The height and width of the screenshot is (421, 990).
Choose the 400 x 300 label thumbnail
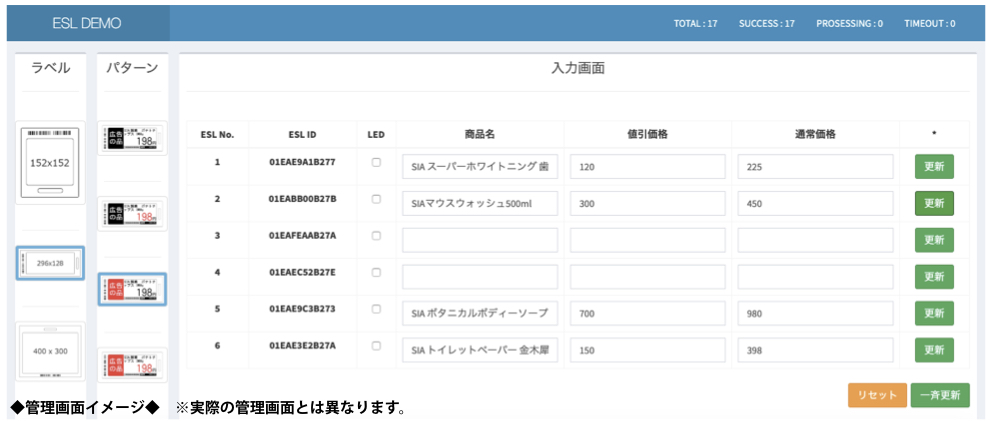tap(50, 351)
